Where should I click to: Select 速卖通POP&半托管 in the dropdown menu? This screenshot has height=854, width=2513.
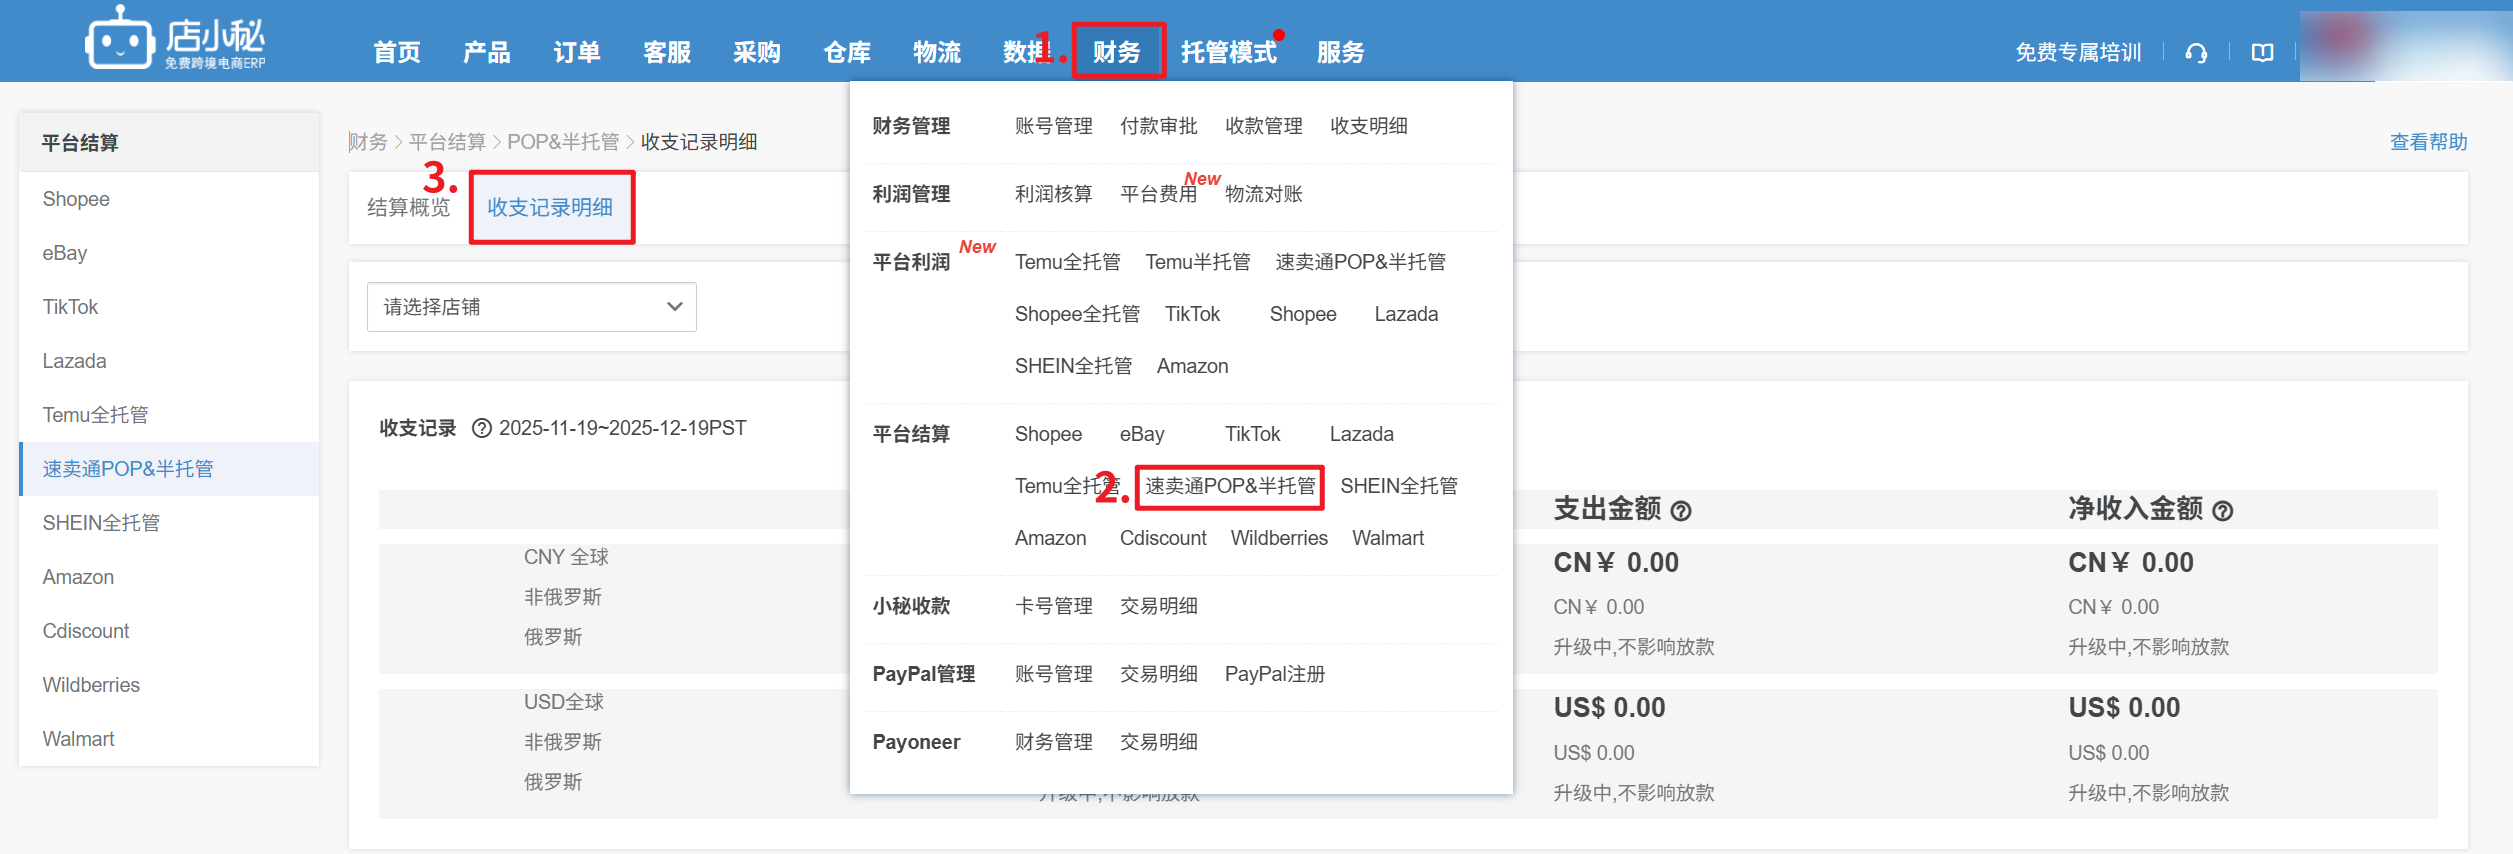(1229, 486)
